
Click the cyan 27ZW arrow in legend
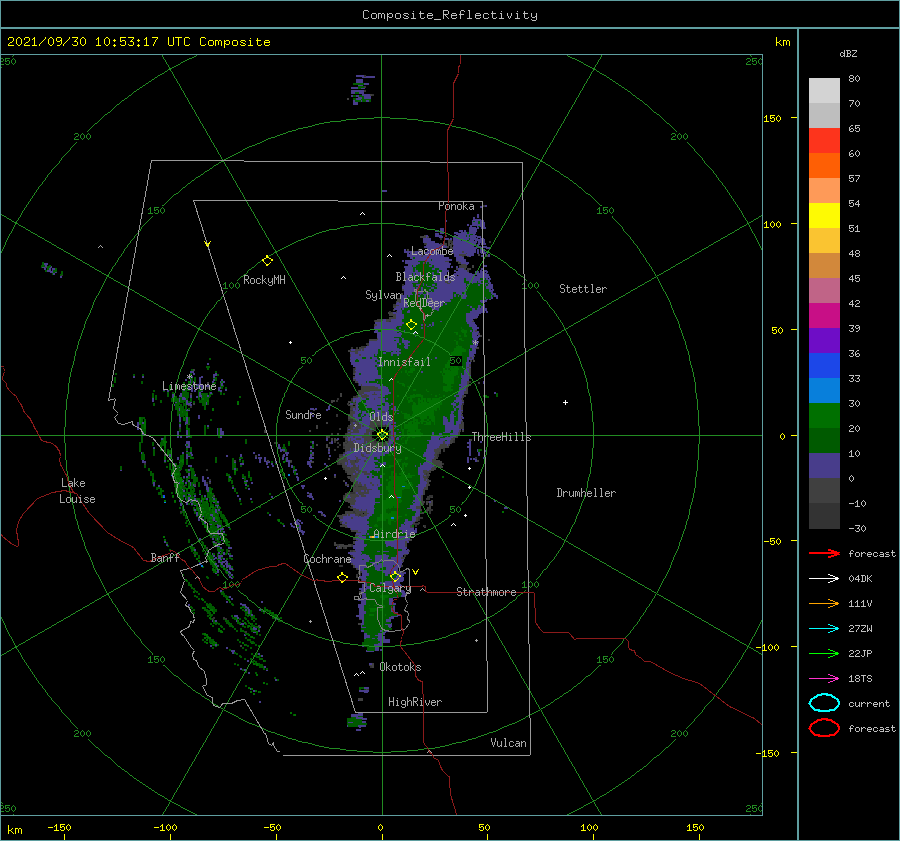pos(824,629)
